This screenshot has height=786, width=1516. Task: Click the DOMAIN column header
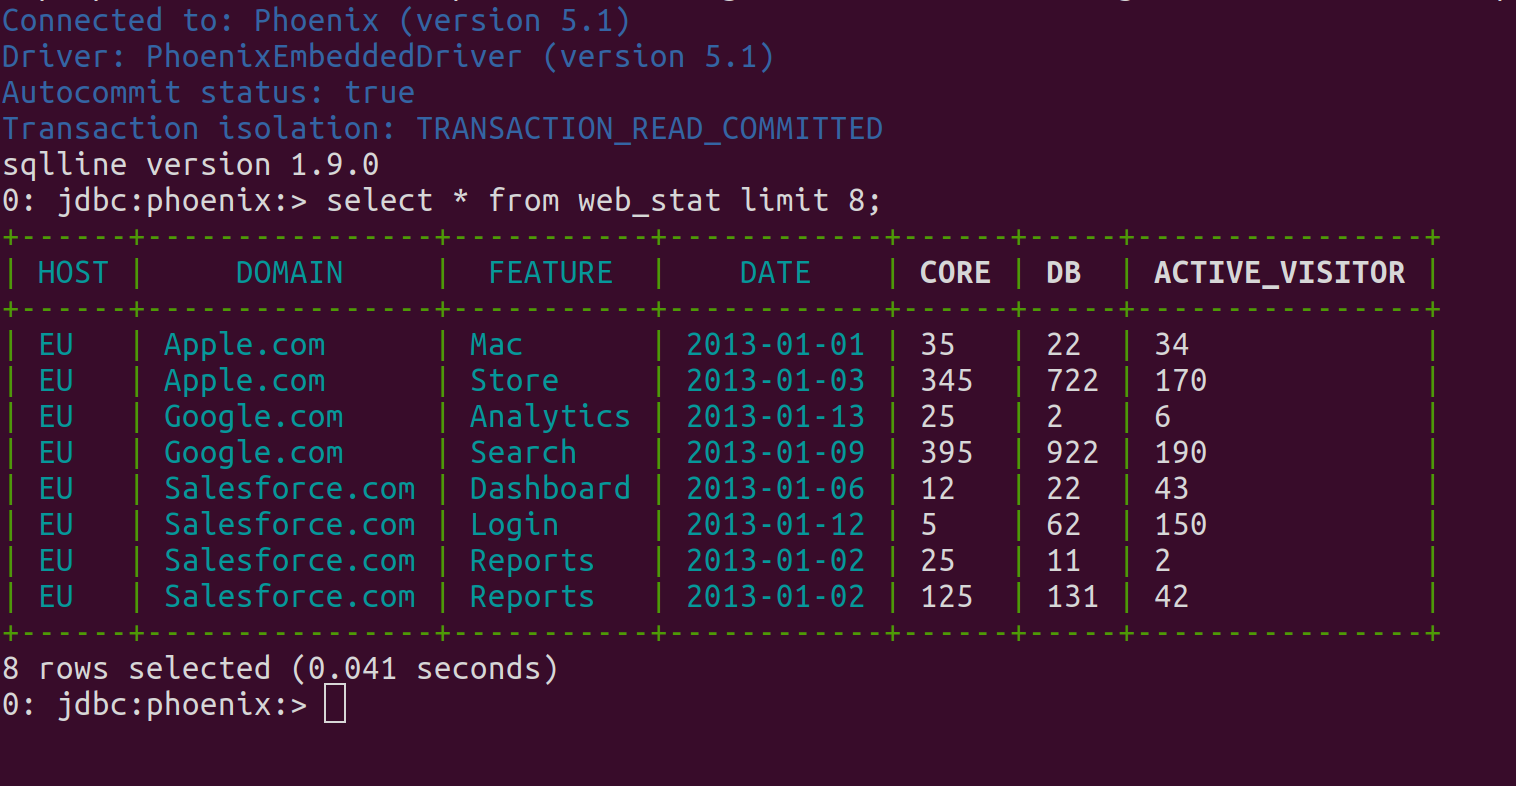coord(289,273)
